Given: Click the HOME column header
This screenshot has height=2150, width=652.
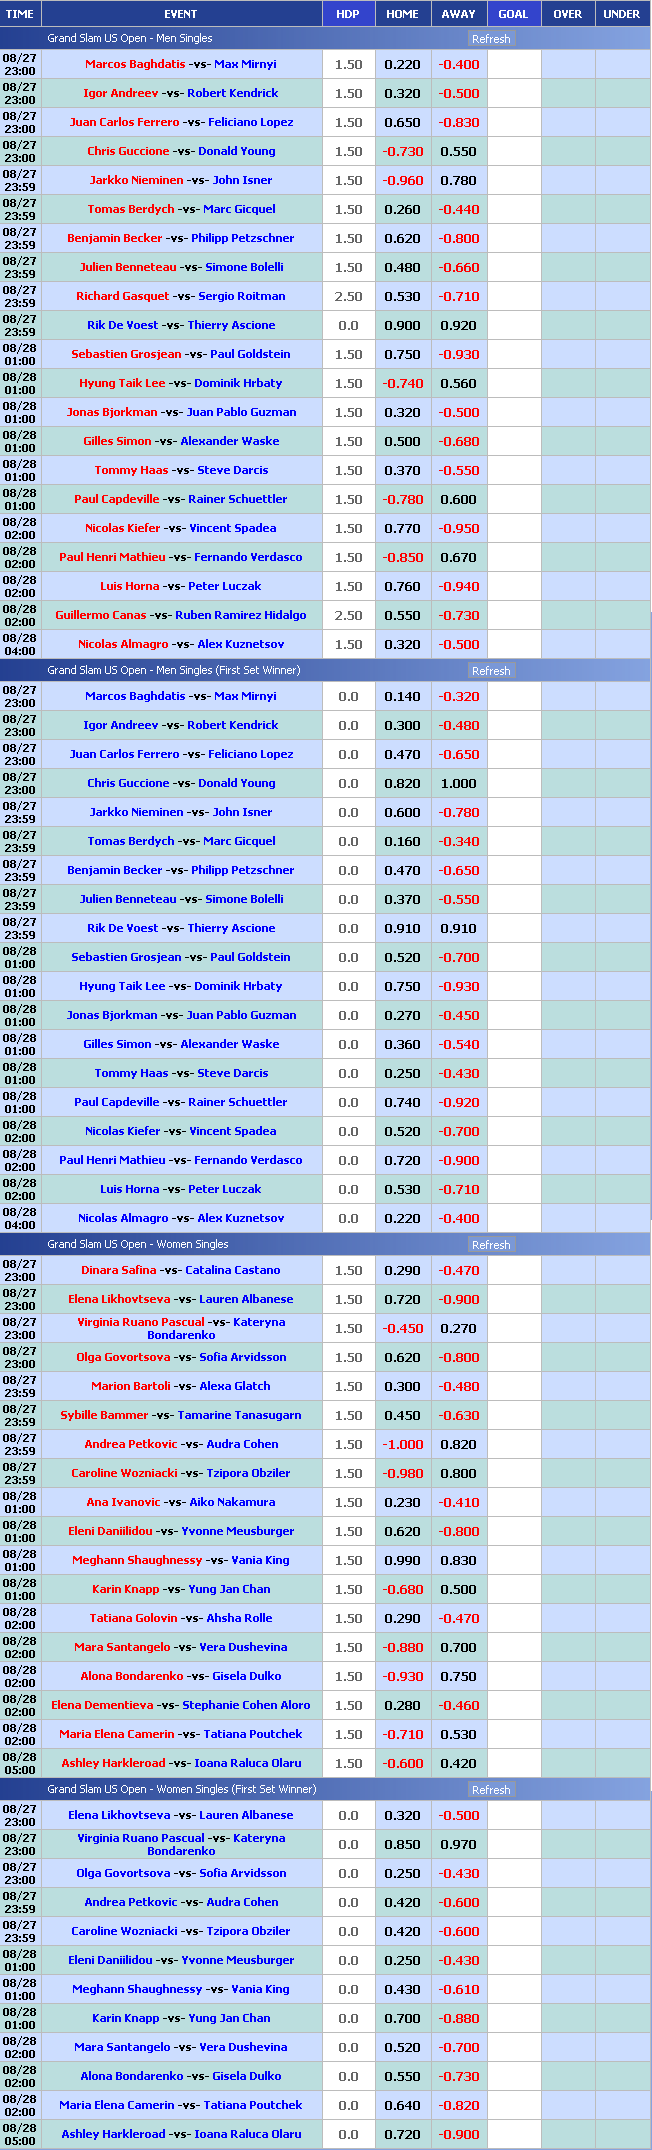Looking at the screenshot, I should click(402, 14).
